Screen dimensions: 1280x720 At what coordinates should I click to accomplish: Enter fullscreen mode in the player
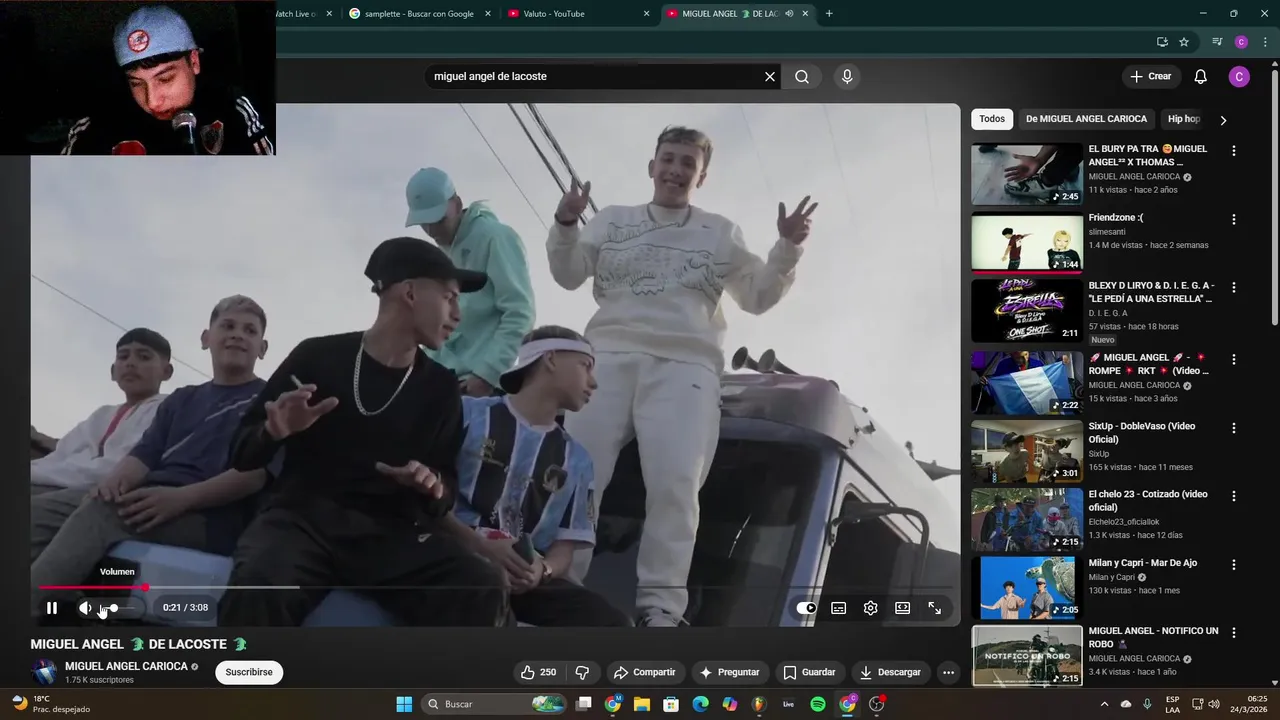click(934, 608)
